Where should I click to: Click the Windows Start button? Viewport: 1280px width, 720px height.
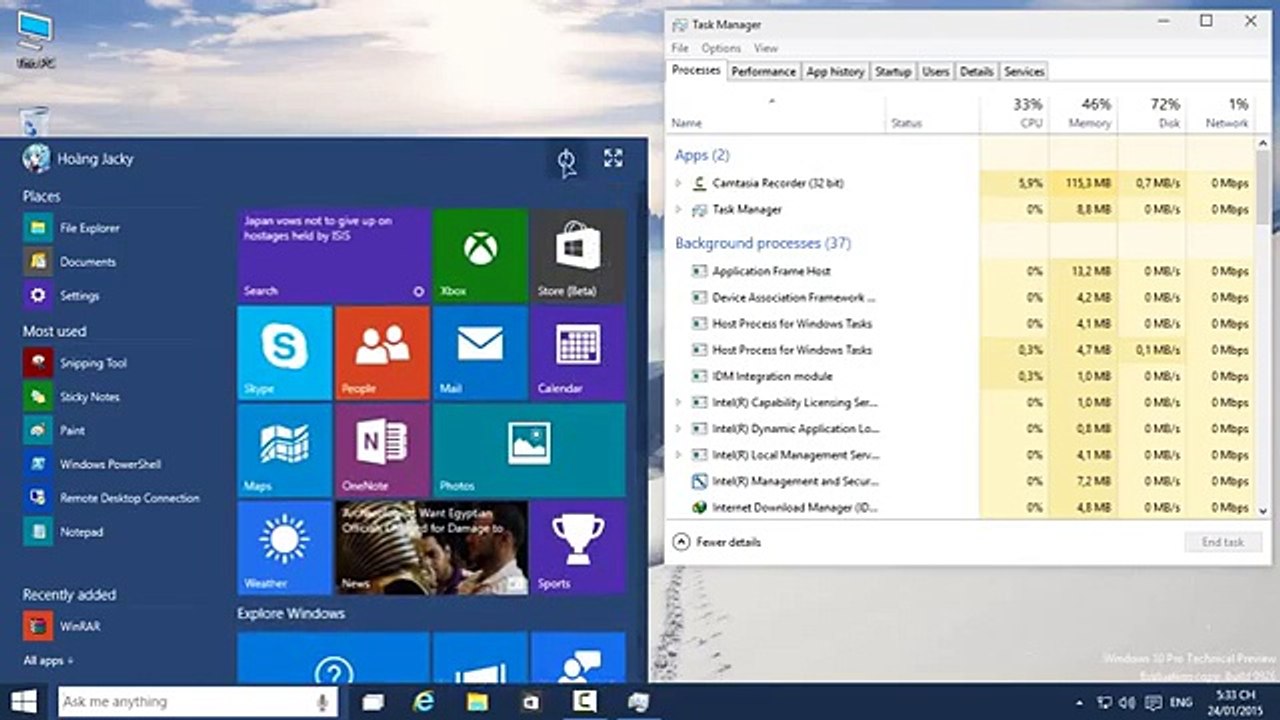24,701
